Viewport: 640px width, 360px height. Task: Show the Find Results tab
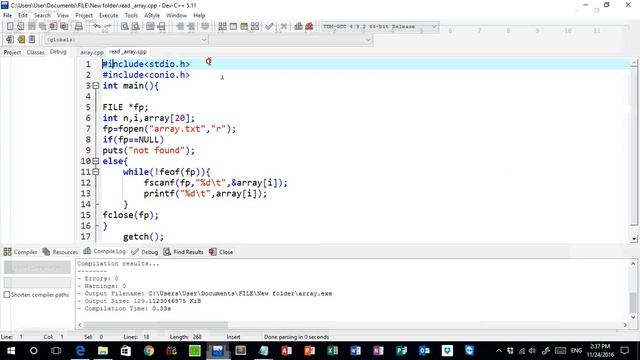[x=184, y=252]
